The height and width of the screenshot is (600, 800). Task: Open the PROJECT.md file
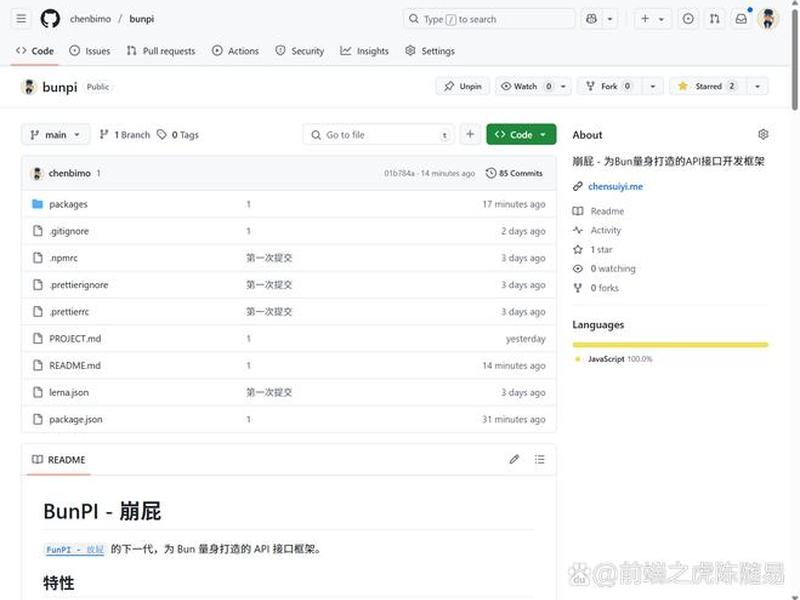[75, 338]
